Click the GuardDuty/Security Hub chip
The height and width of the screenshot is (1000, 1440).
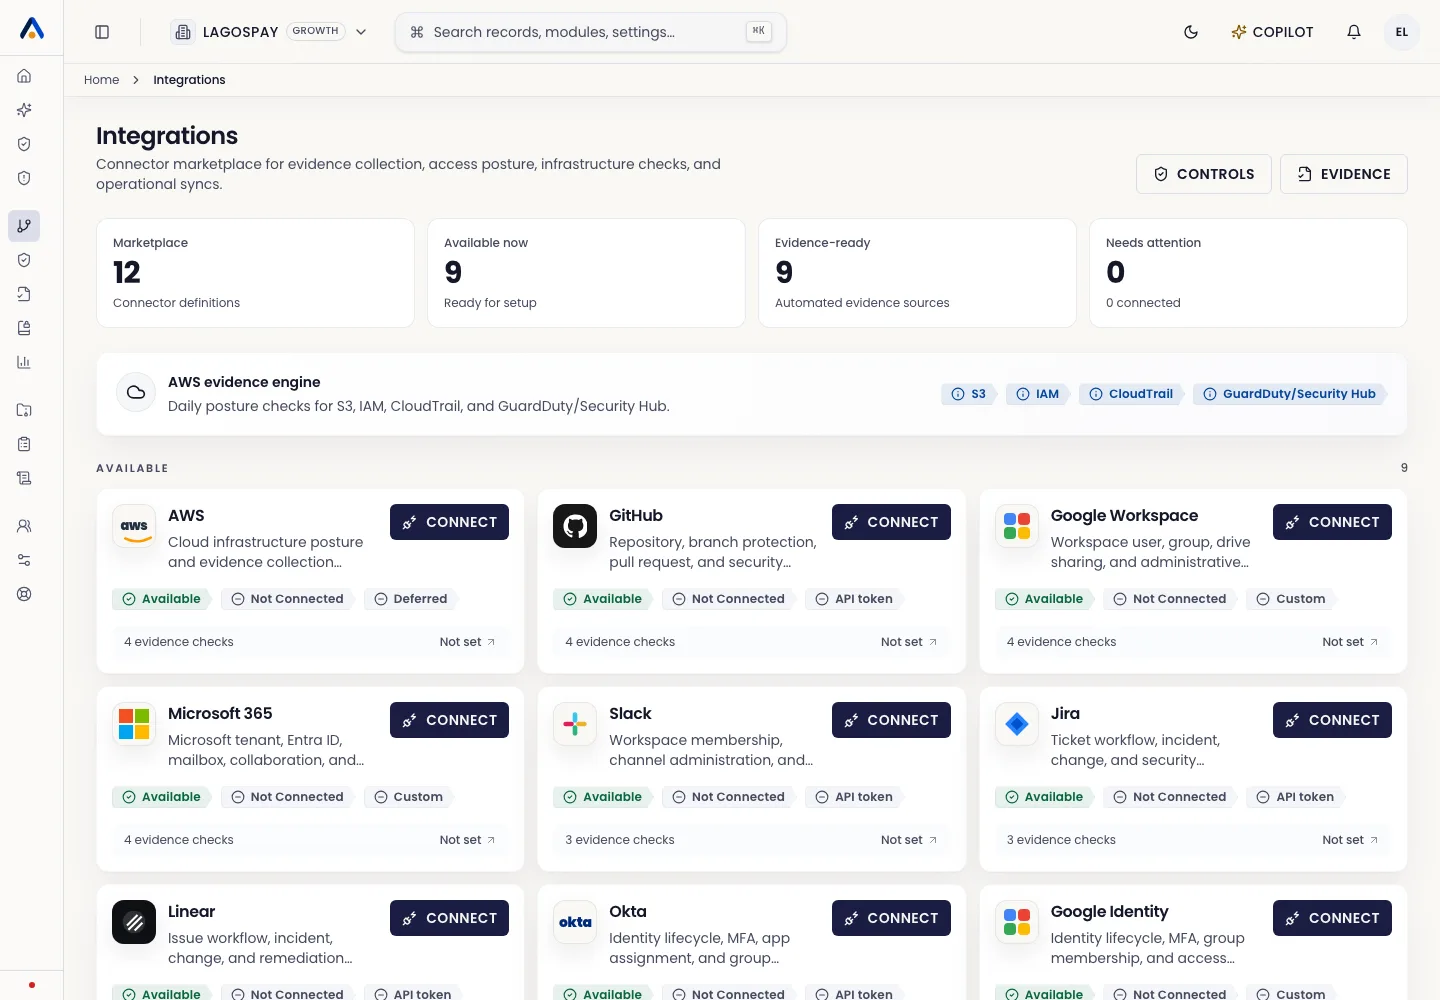tap(1290, 394)
